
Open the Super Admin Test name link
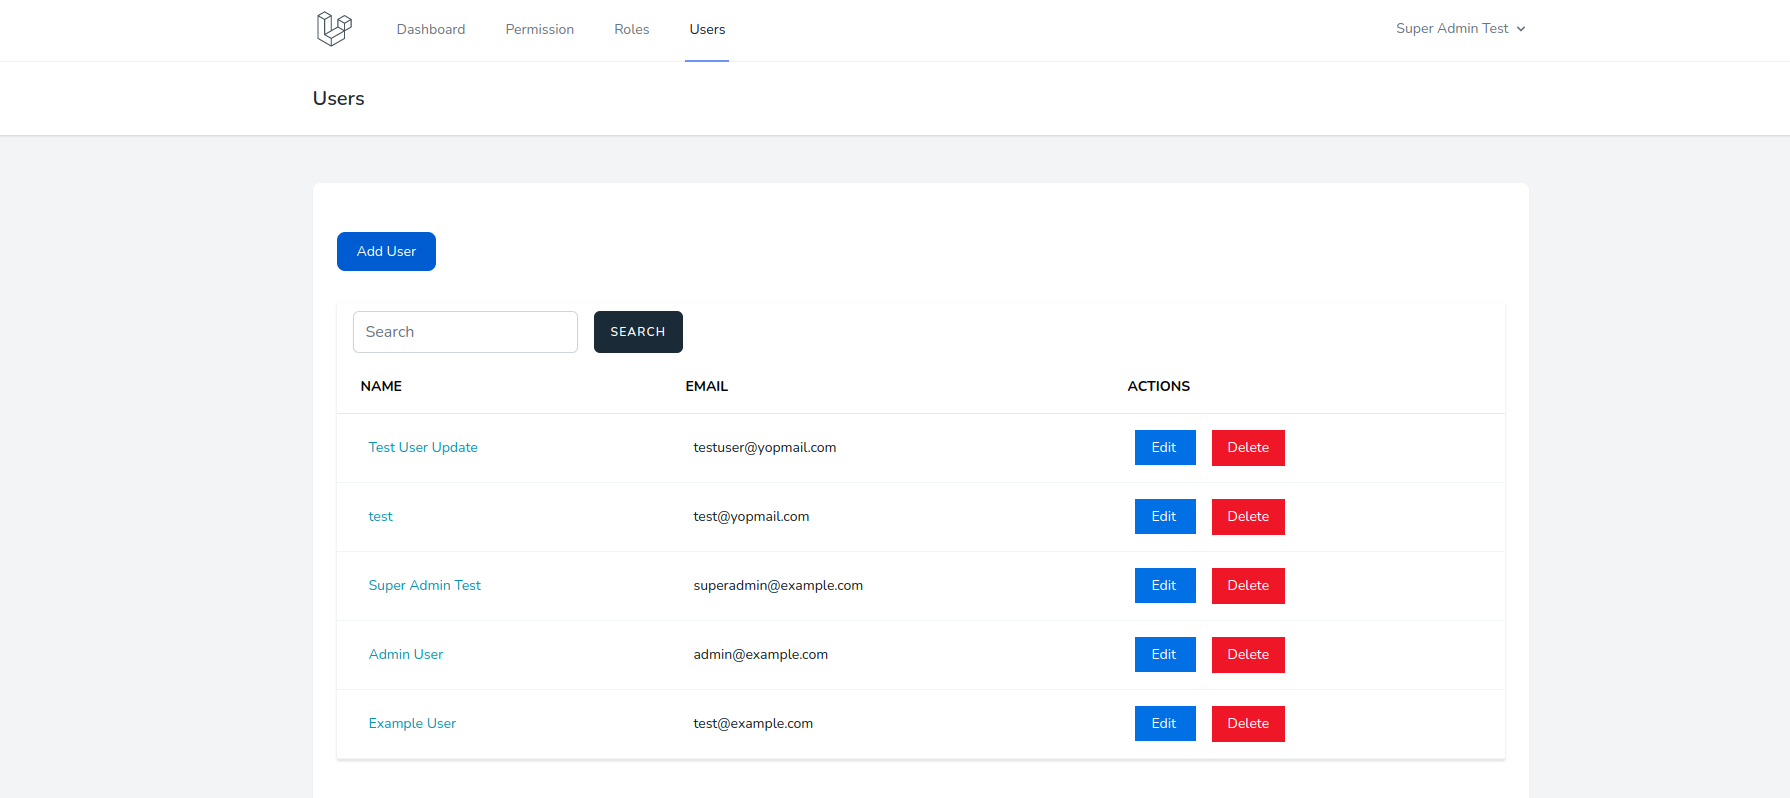424,586
